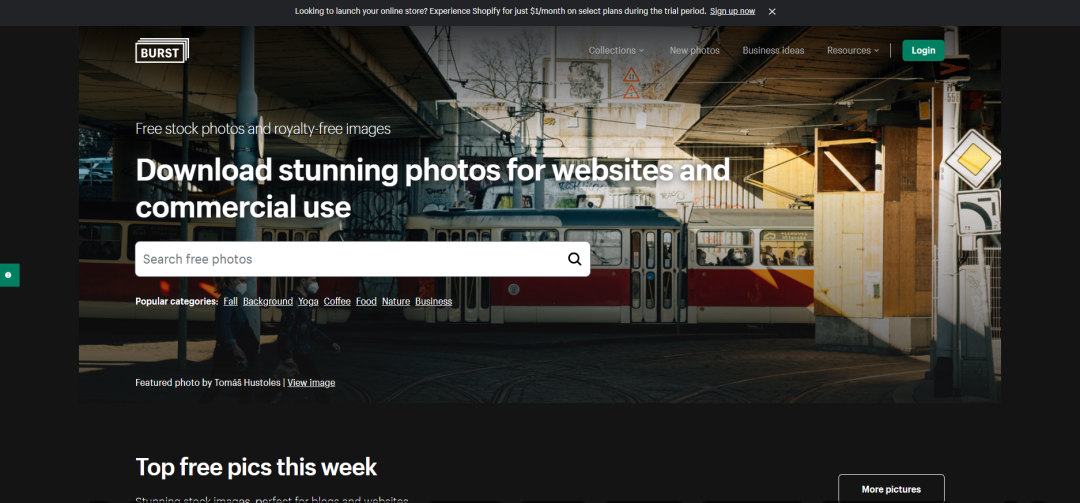Open the Business category link
This screenshot has width=1080, height=503.
pos(433,301)
